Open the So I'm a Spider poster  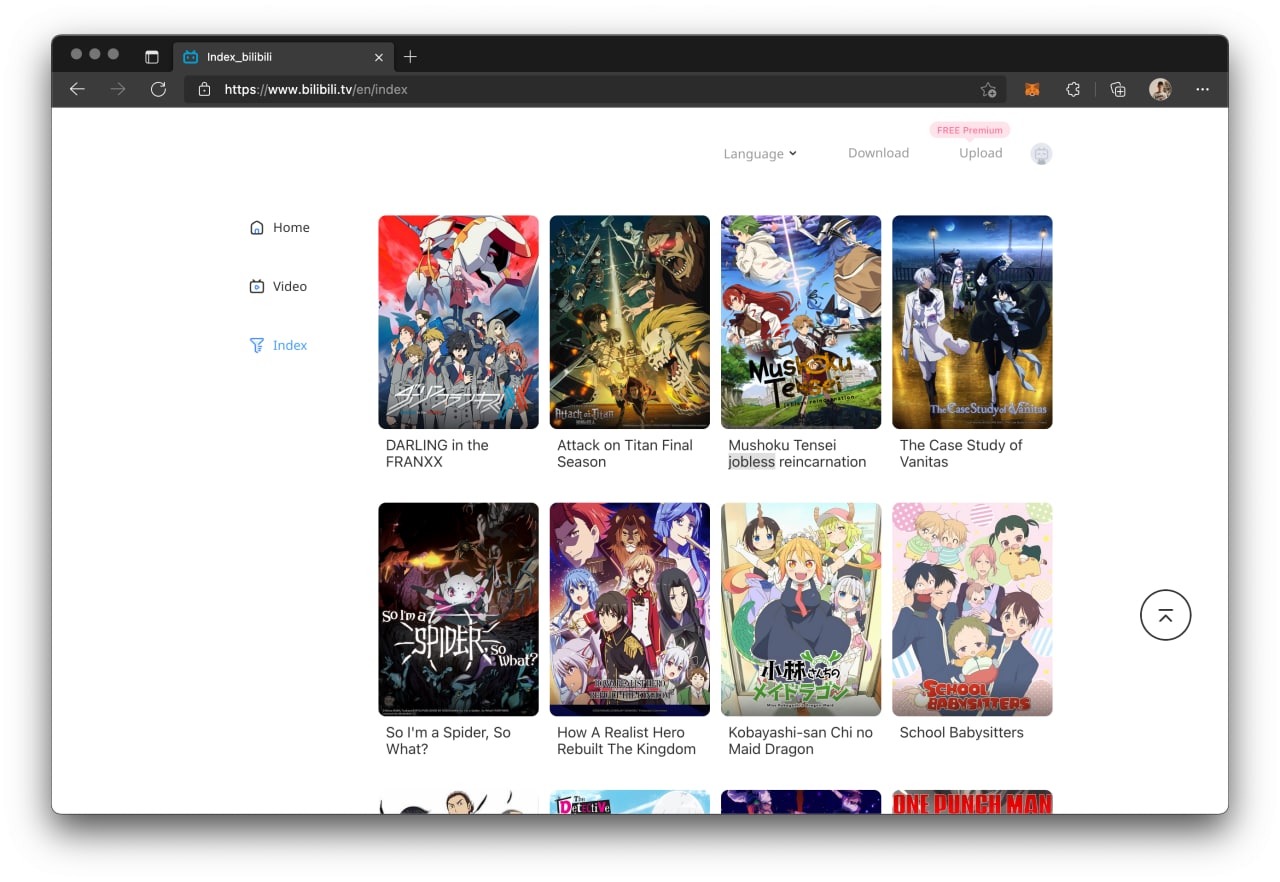coord(458,609)
